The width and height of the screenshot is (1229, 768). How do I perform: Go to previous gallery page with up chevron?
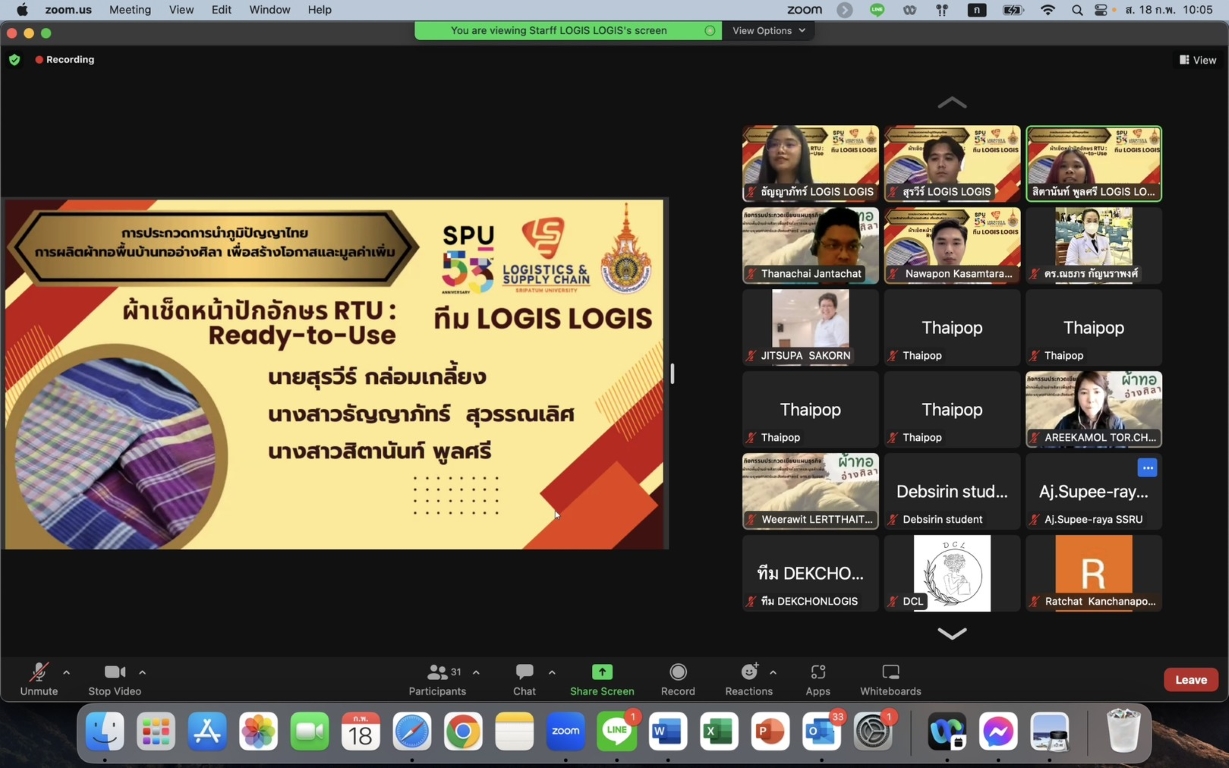tap(952, 103)
